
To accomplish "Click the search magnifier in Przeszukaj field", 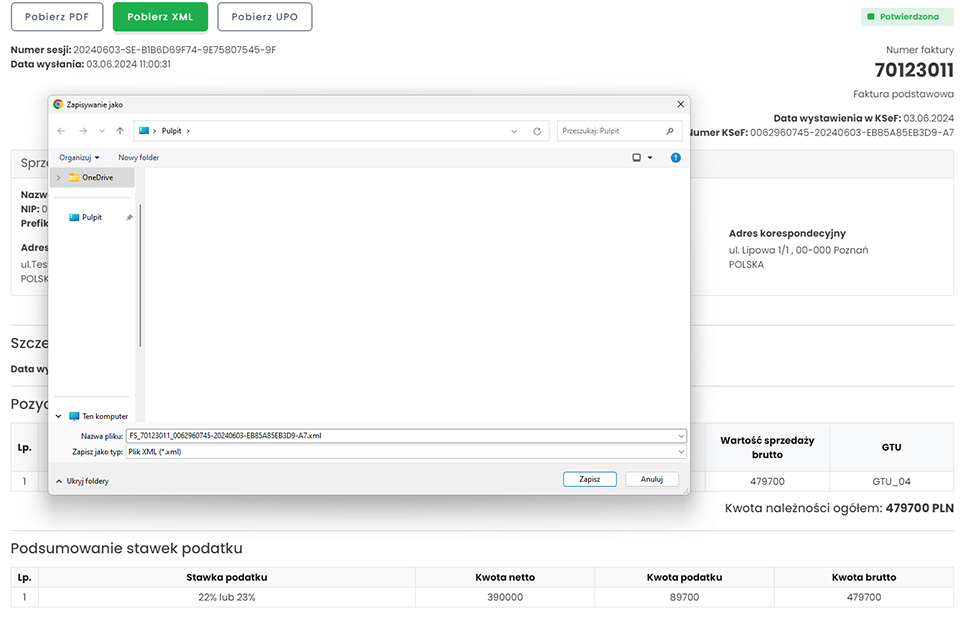I will tap(670, 131).
